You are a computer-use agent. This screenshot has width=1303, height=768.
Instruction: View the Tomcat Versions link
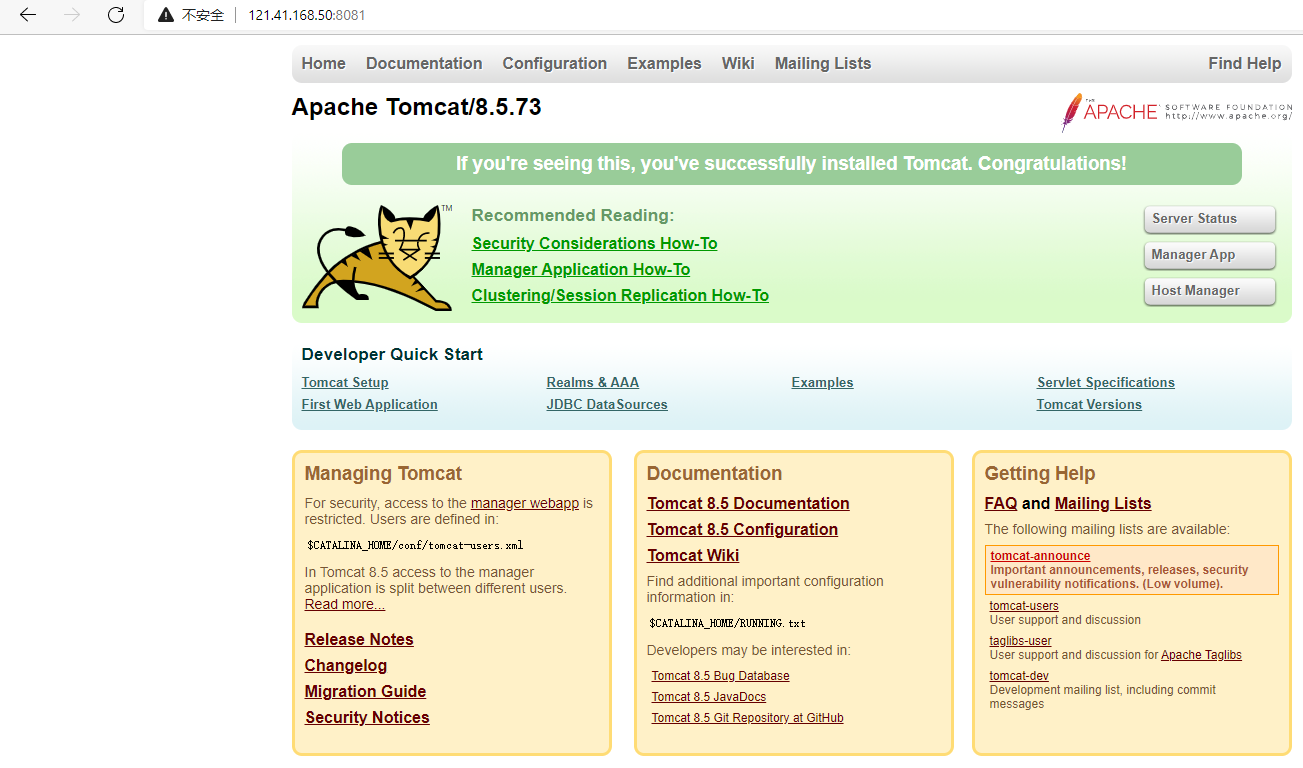click(x=1089, y=405)
